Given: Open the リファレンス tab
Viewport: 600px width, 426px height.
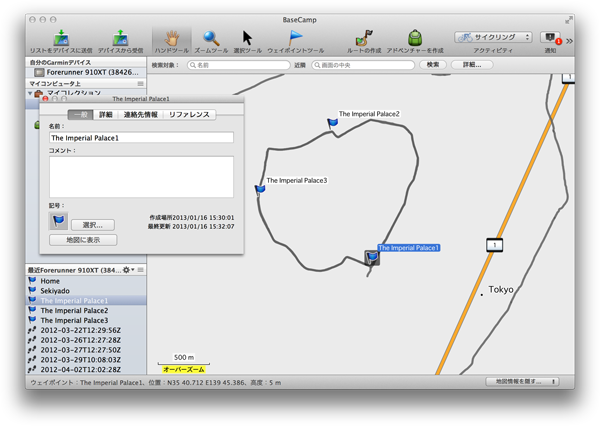Looking at the screenshot, I should pos(189,115).
